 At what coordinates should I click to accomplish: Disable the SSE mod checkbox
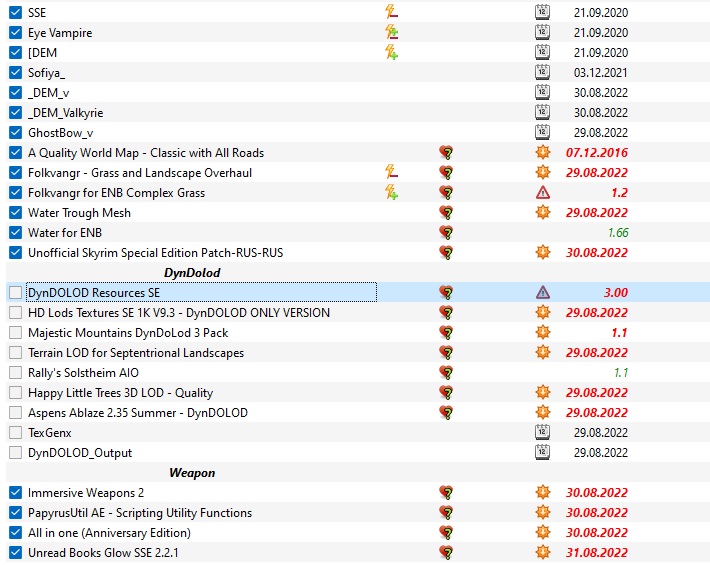click(x=15, y=12)
